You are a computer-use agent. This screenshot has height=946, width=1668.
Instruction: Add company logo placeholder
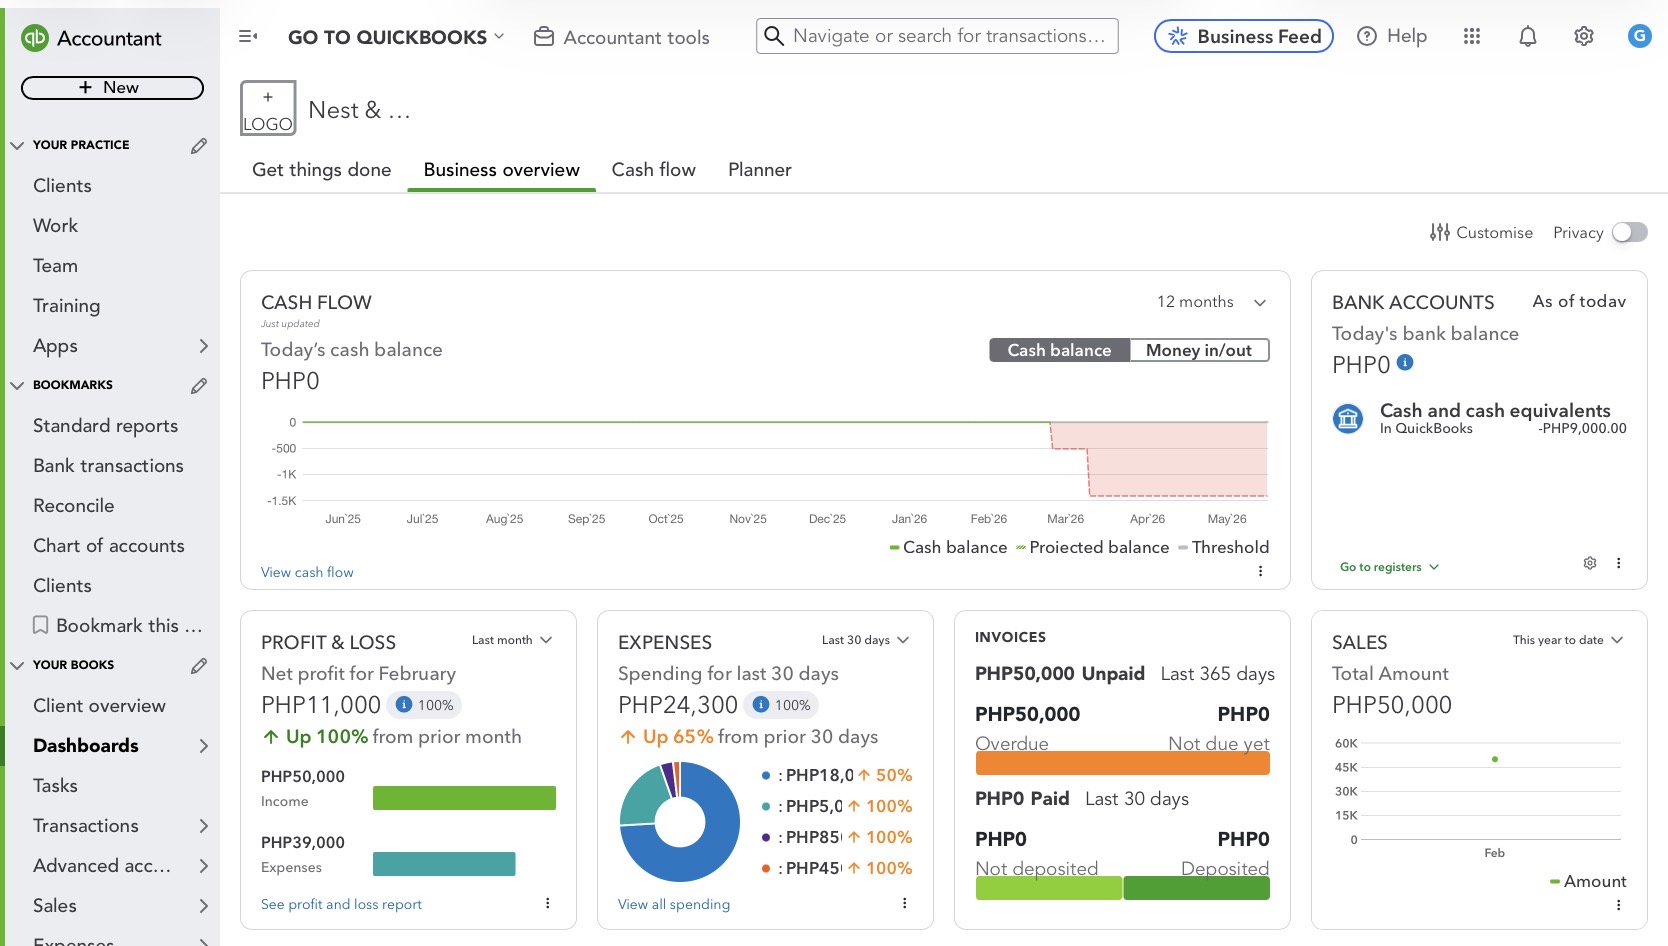click(x=268, y=108)
